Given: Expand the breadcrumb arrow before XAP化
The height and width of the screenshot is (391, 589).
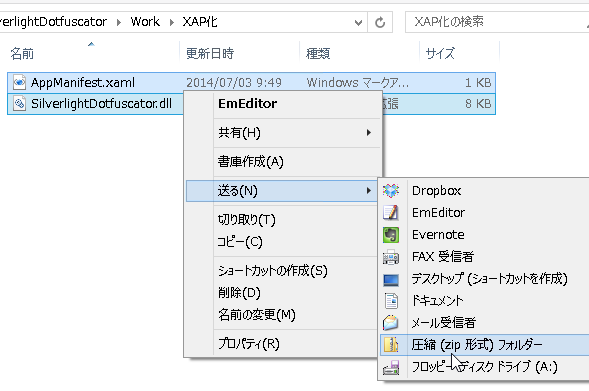Looking at the screenshot, I should tap(172, 22).
